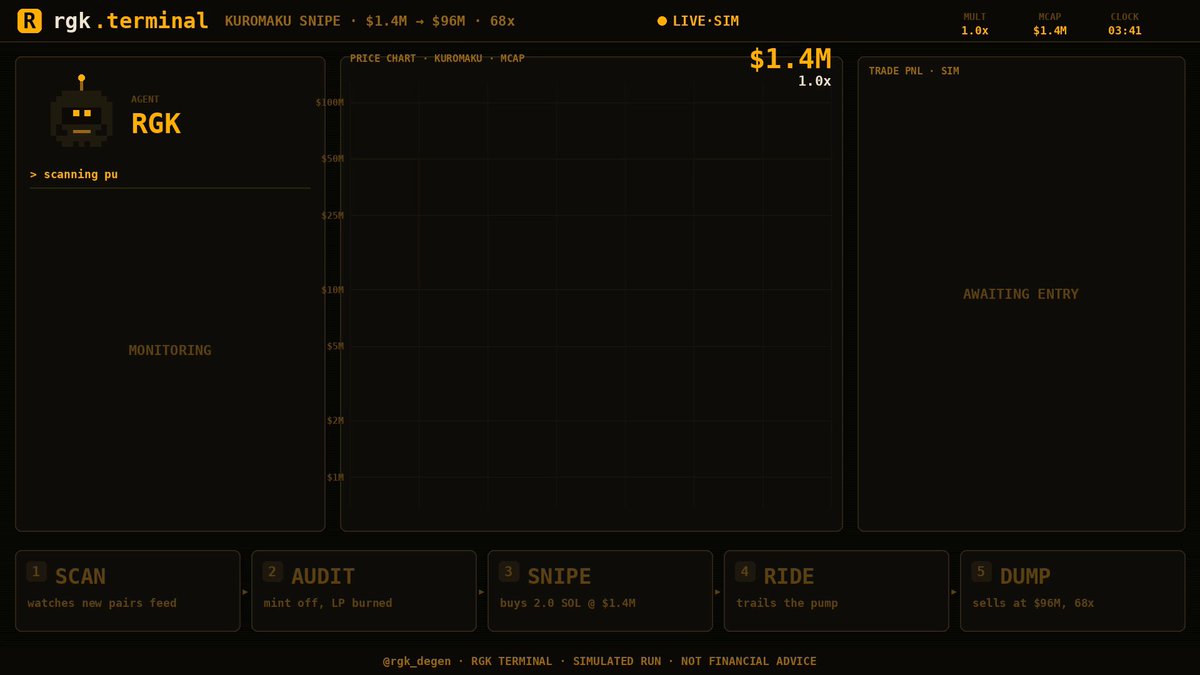Open the @rgk_degen handle in the footer
The width and height of the screenshot is (1200, 675).
pos(417,661)
